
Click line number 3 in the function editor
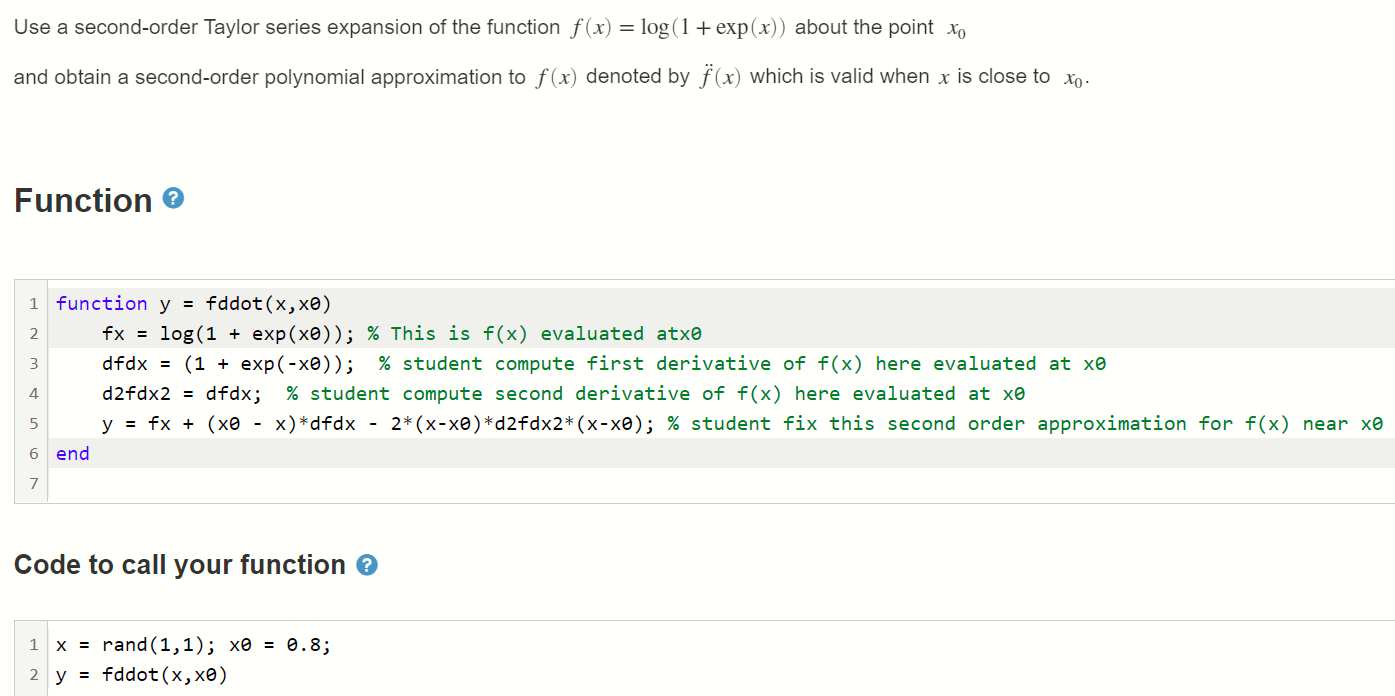(33, 363)
